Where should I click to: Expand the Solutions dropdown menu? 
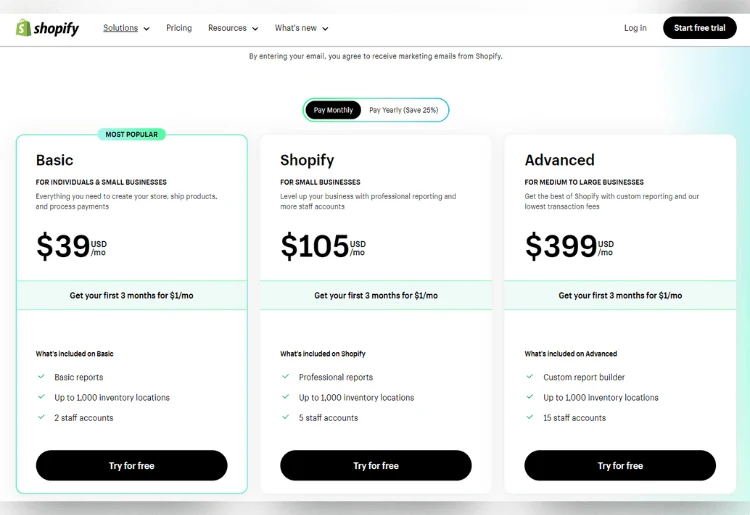tap(126, 28)
